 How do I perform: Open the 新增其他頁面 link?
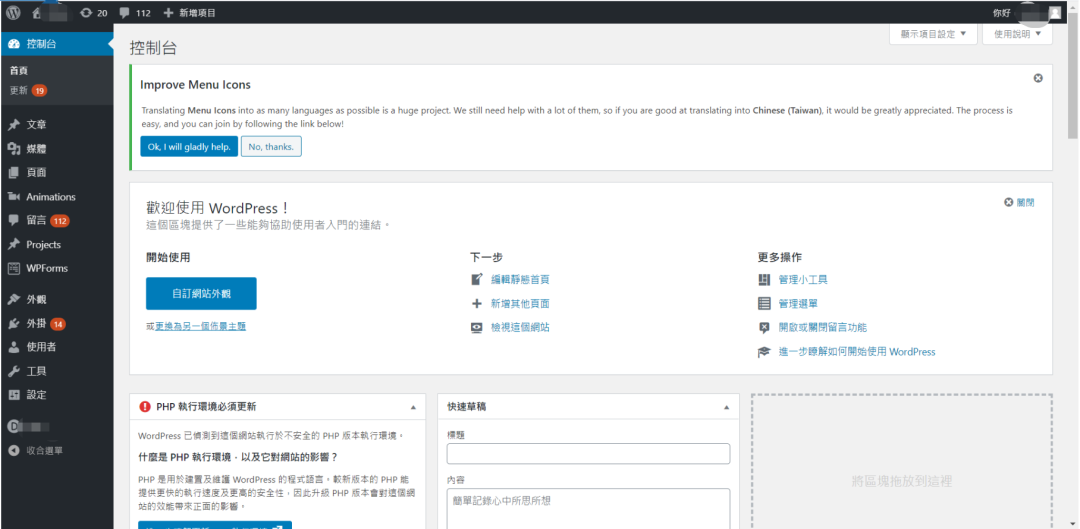(x=520, y=304)
